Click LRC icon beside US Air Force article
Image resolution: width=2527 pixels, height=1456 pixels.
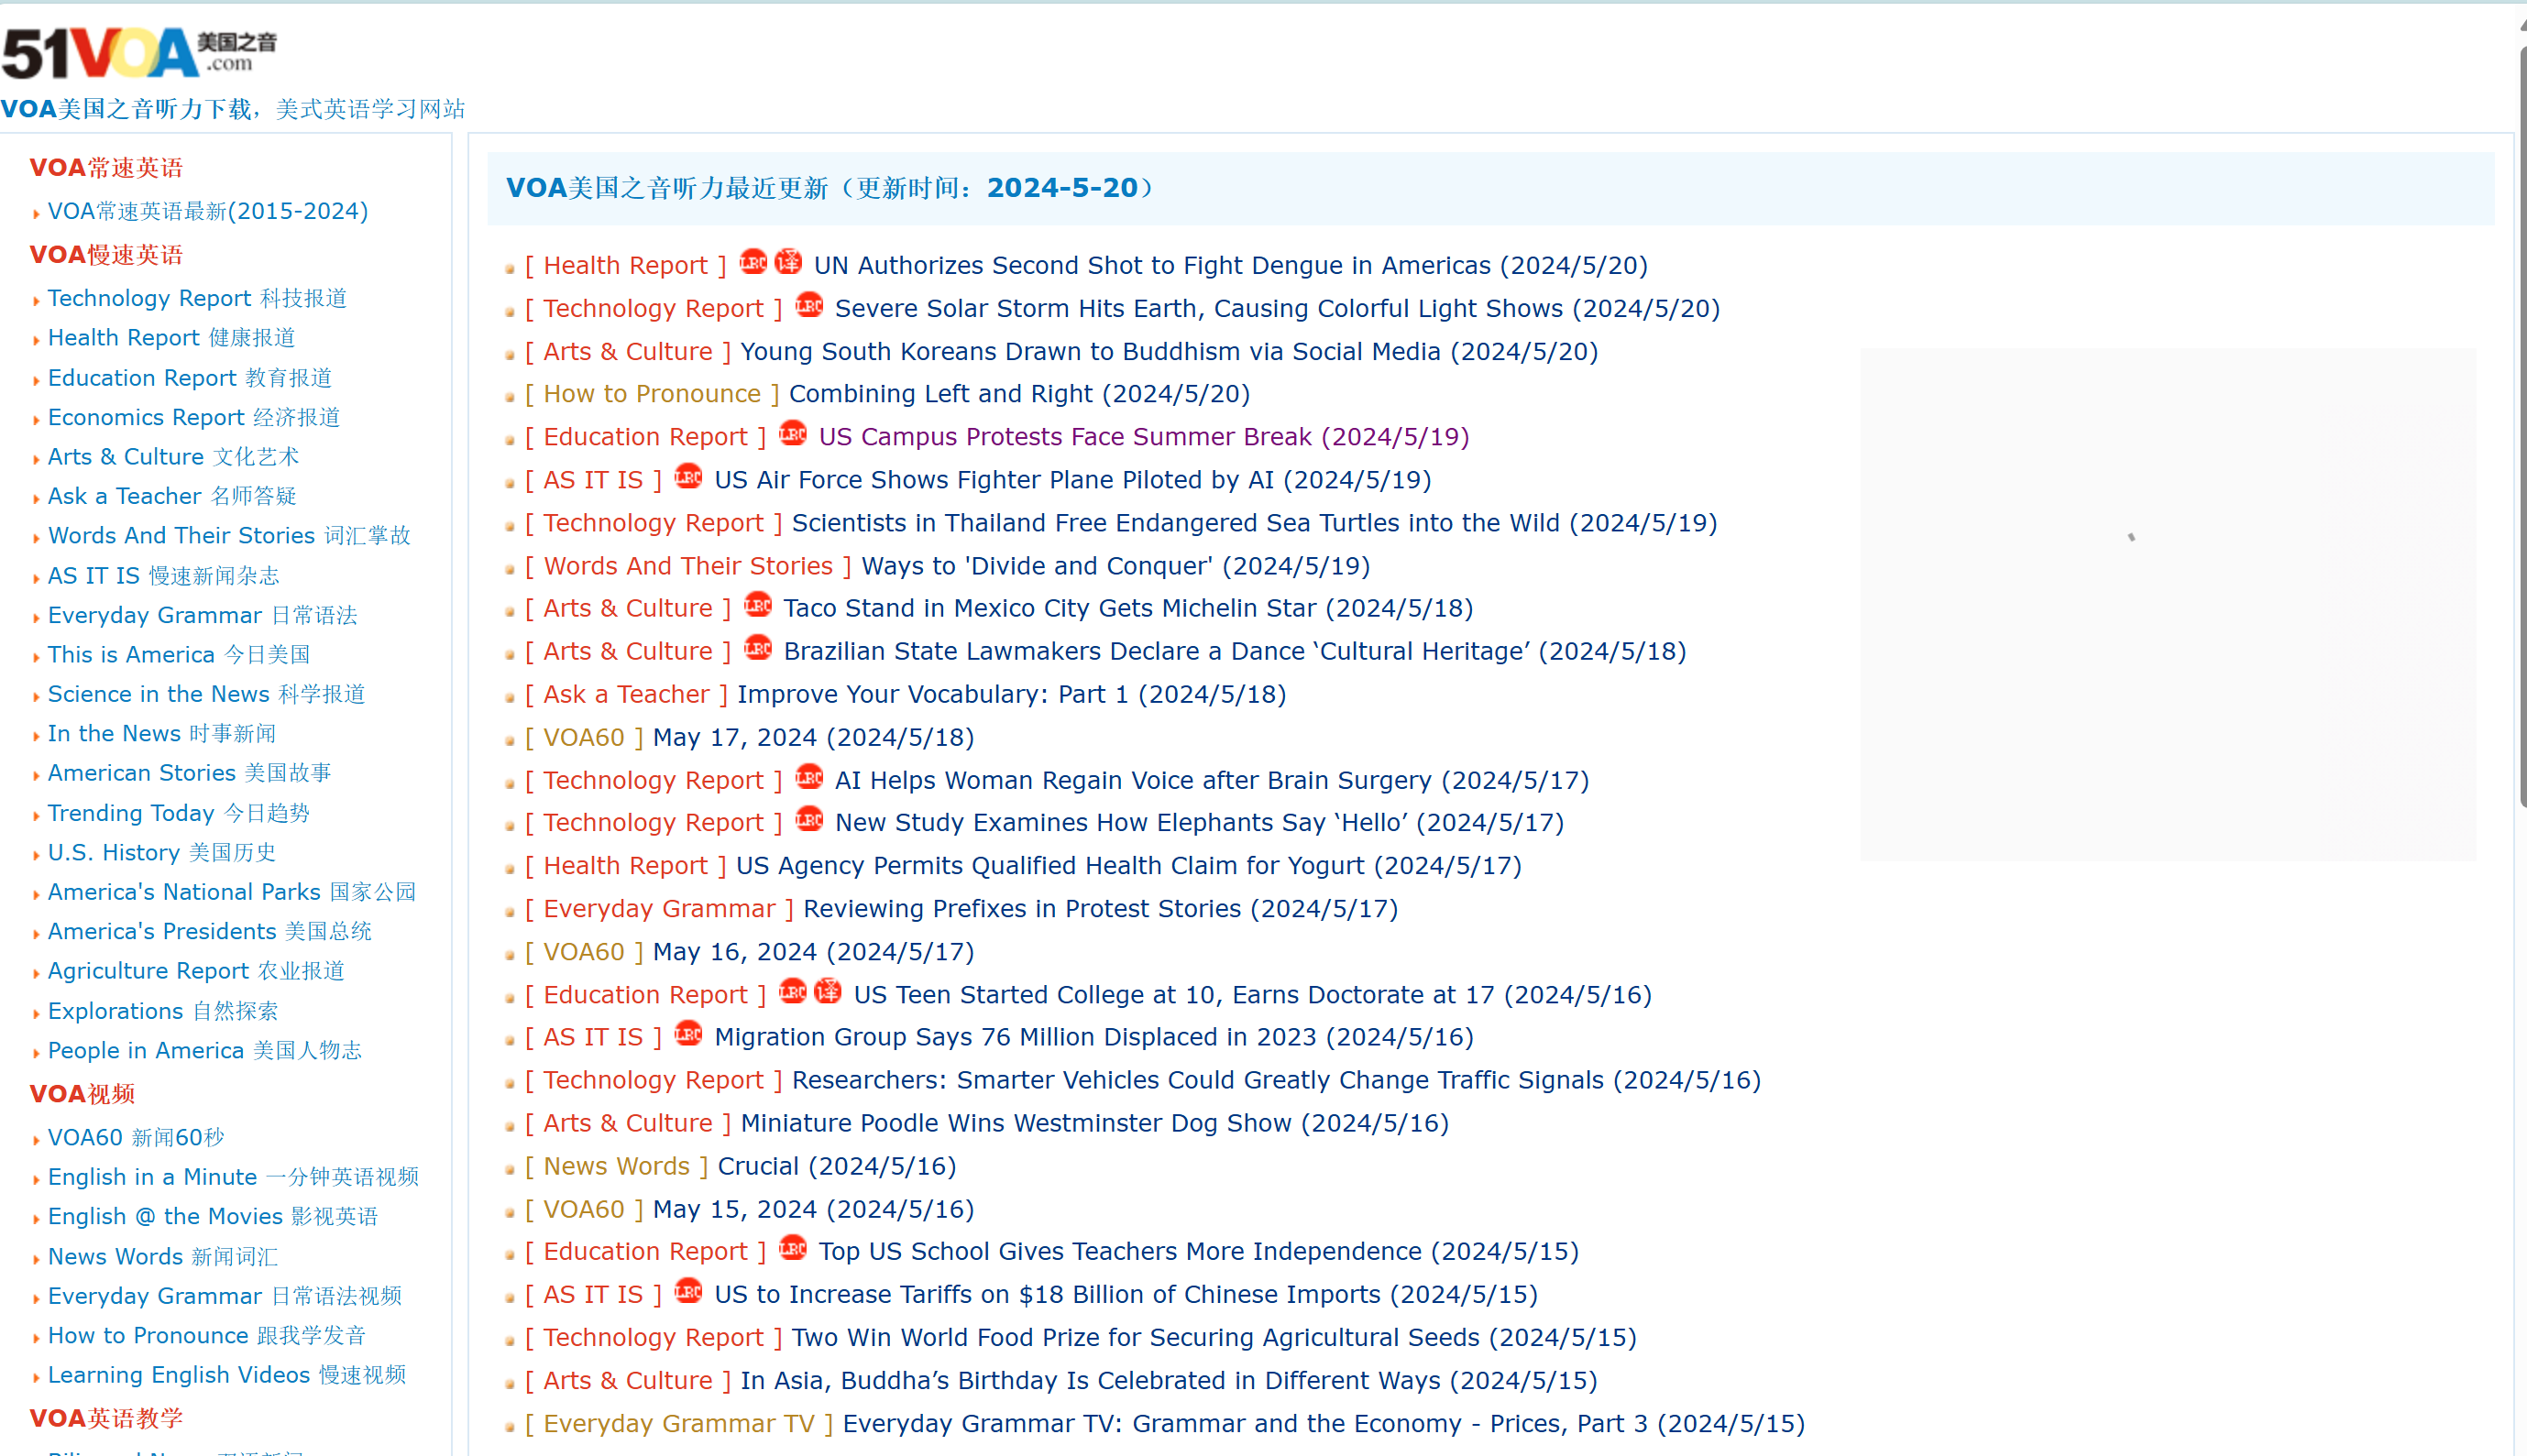(688, 477)
